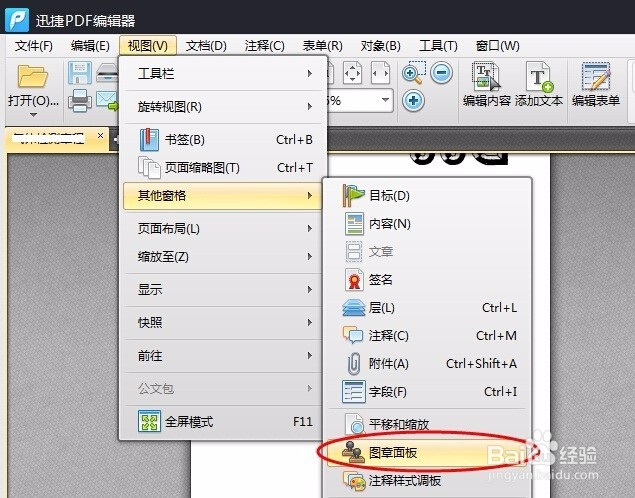
Task: Expand the Show (显示) submenu
Action: [225, 289]
